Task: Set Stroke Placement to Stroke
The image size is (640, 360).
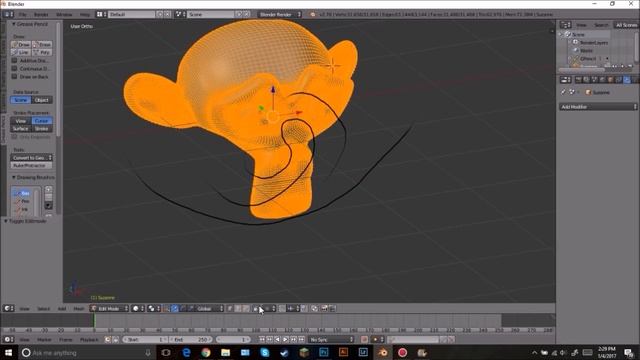Action: (42, 129)
